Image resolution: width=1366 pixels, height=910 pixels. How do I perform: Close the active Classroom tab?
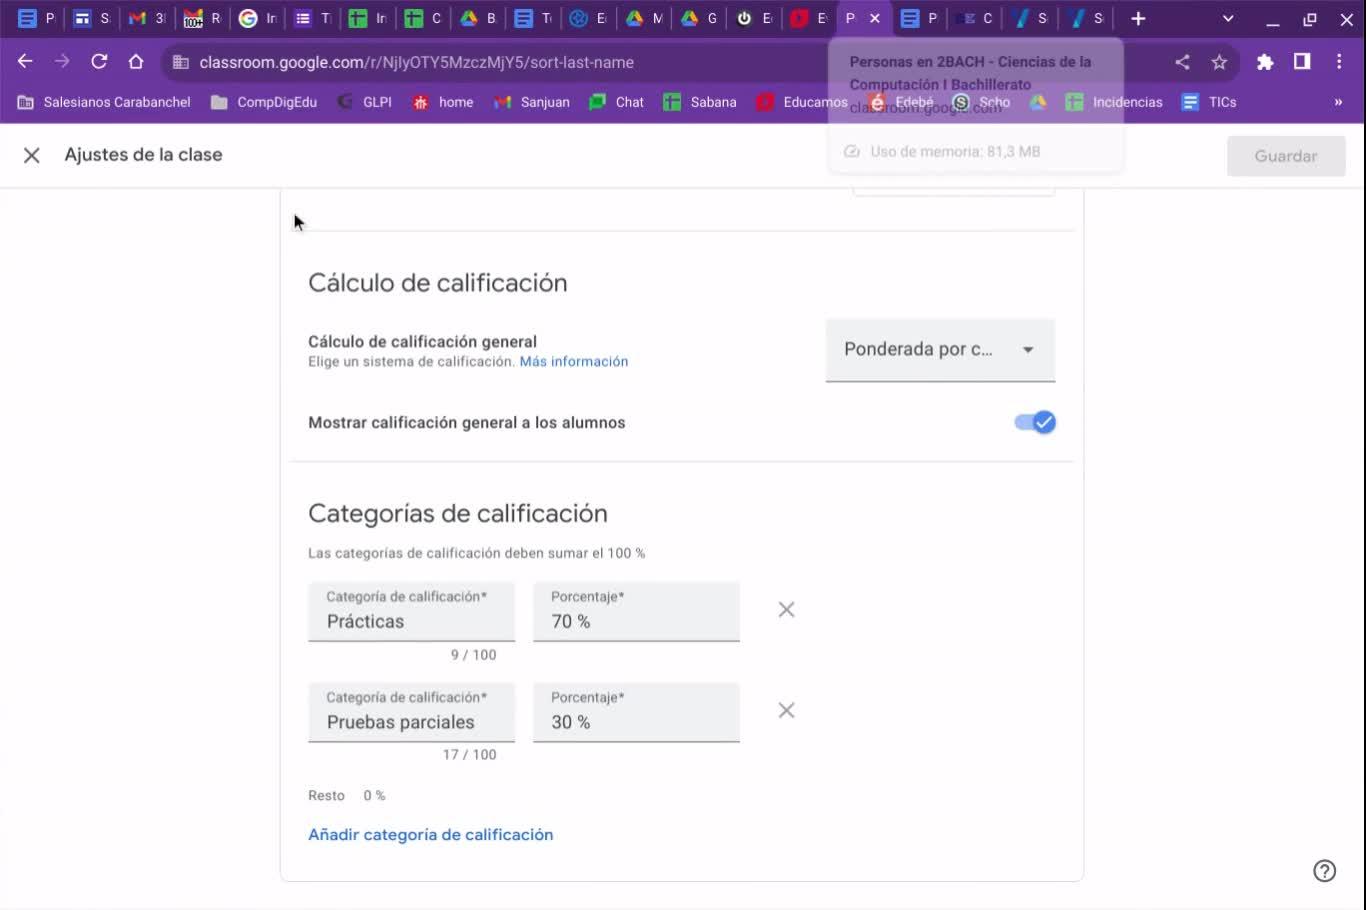pos(875,18)
